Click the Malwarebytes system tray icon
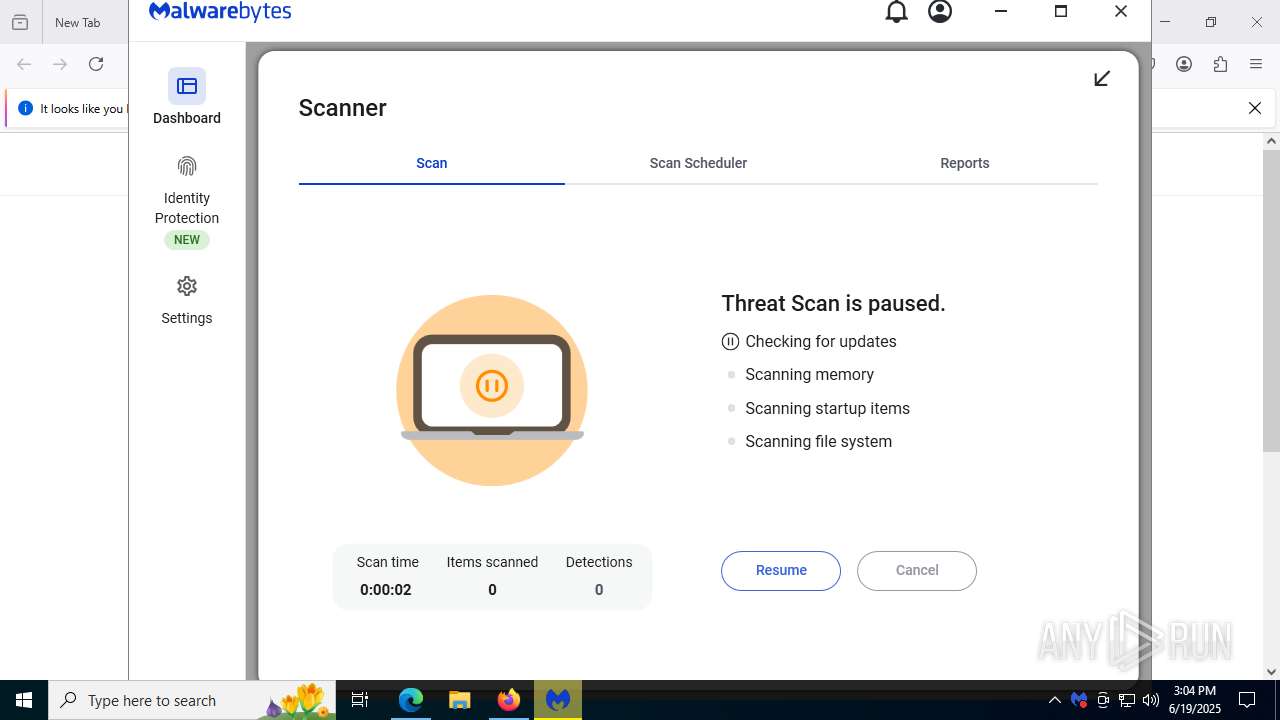The height and width of the screenshot is (720, 1280). click(1079, 700)
